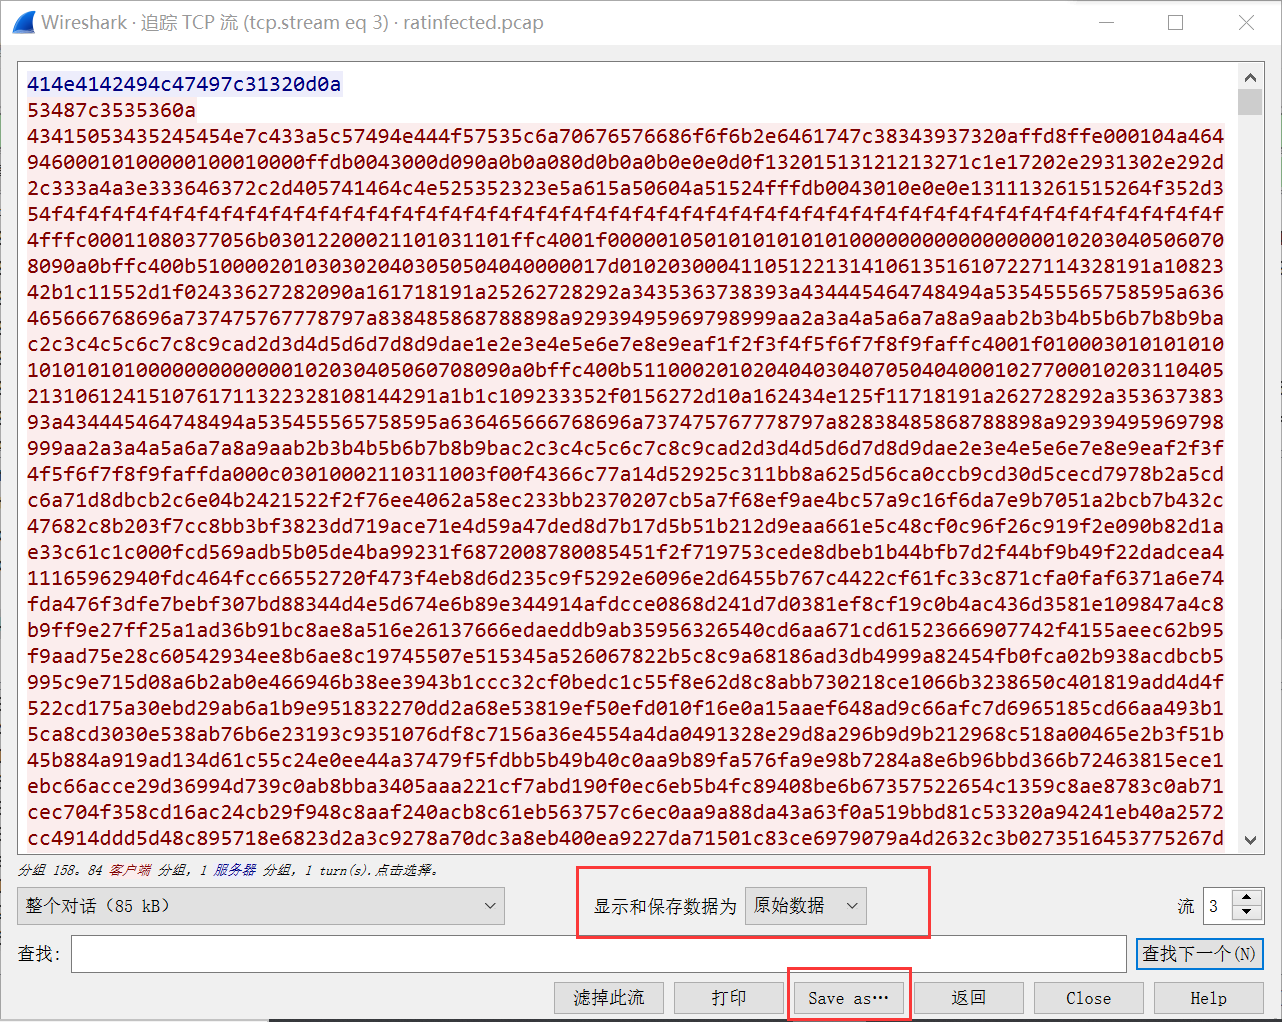Click the scrollbar up arrow

point(1250,76)
